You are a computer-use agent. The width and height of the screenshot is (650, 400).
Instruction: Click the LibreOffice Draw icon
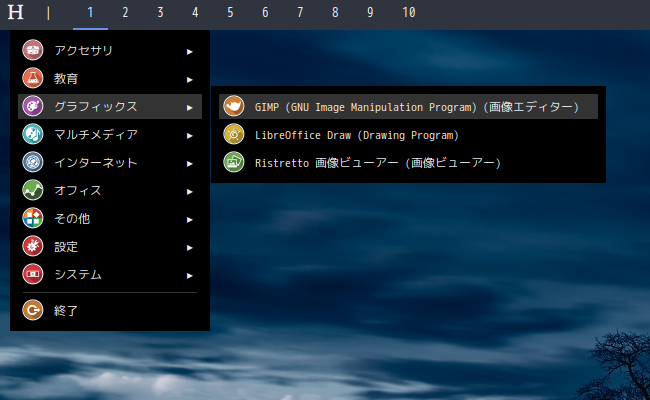(x=234, y=134)
